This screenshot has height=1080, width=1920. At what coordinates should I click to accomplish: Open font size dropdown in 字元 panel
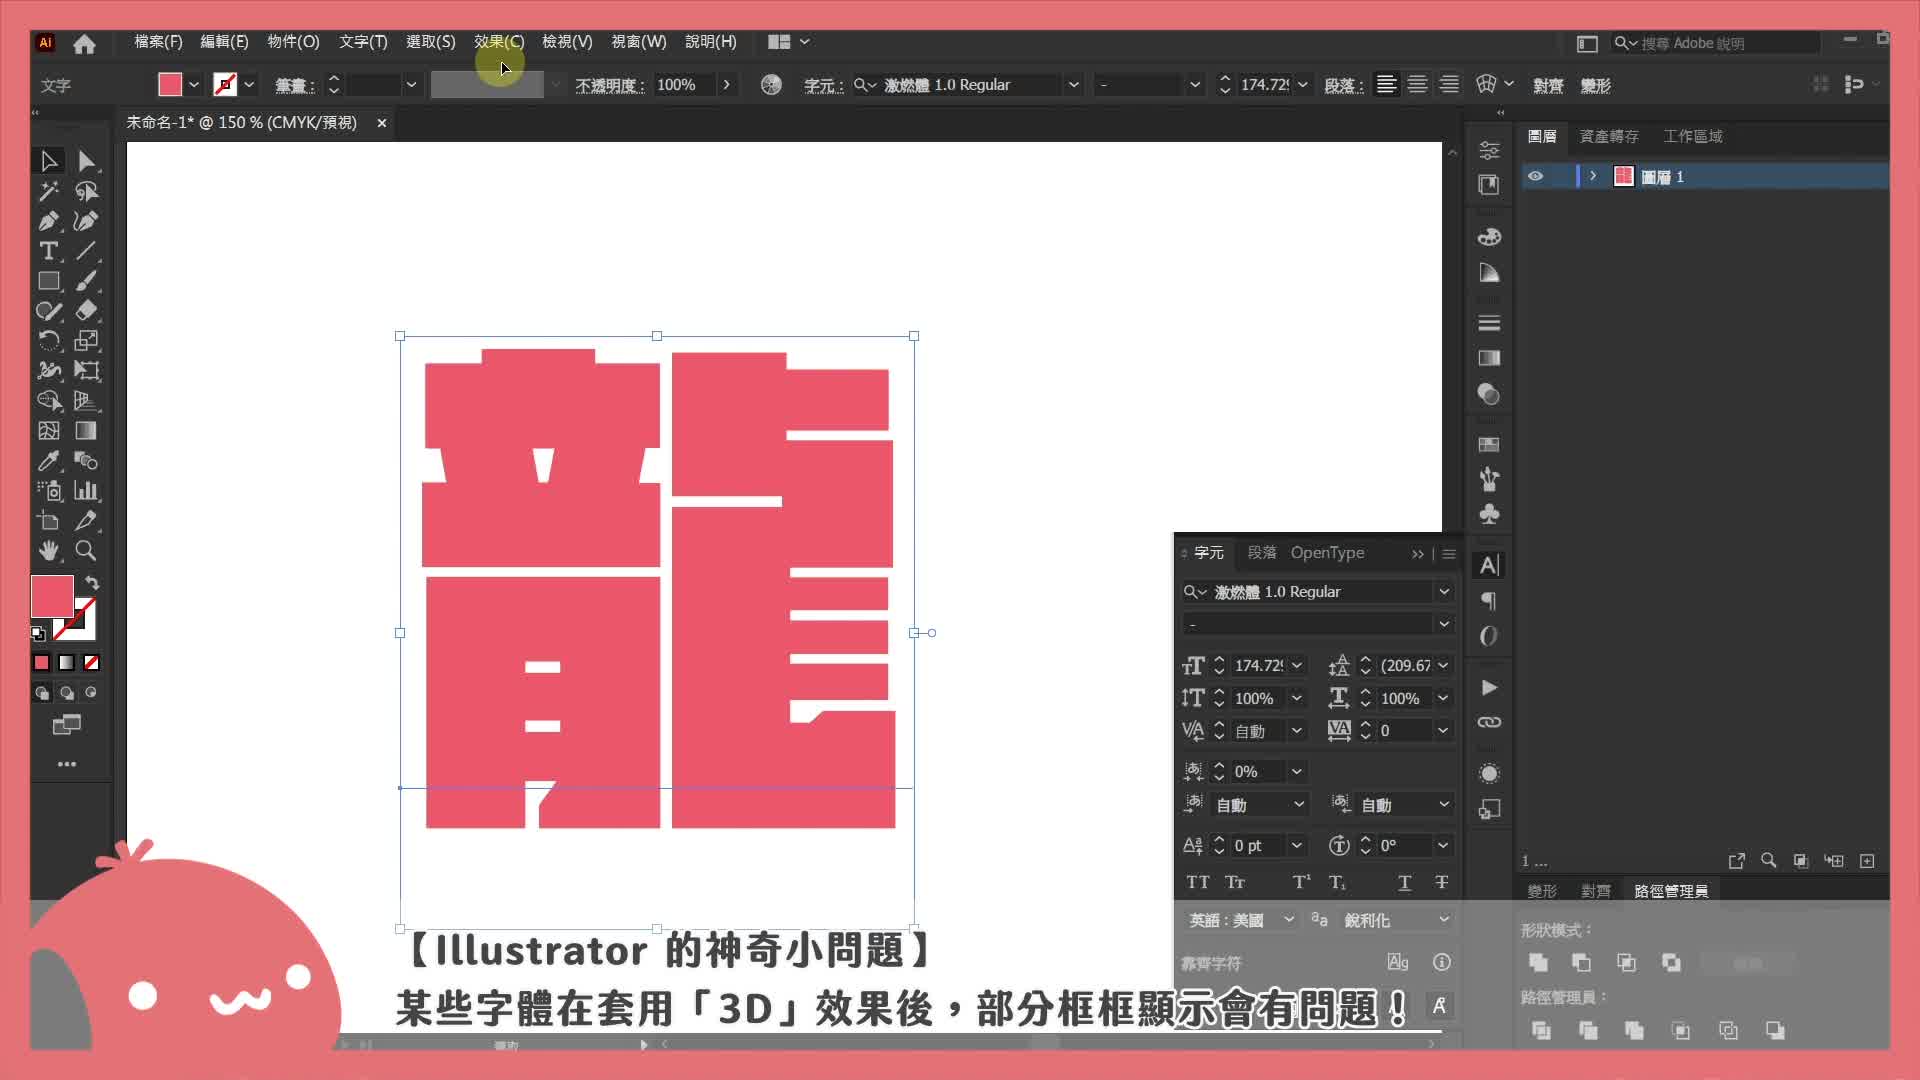click(x=1297, y=666)
